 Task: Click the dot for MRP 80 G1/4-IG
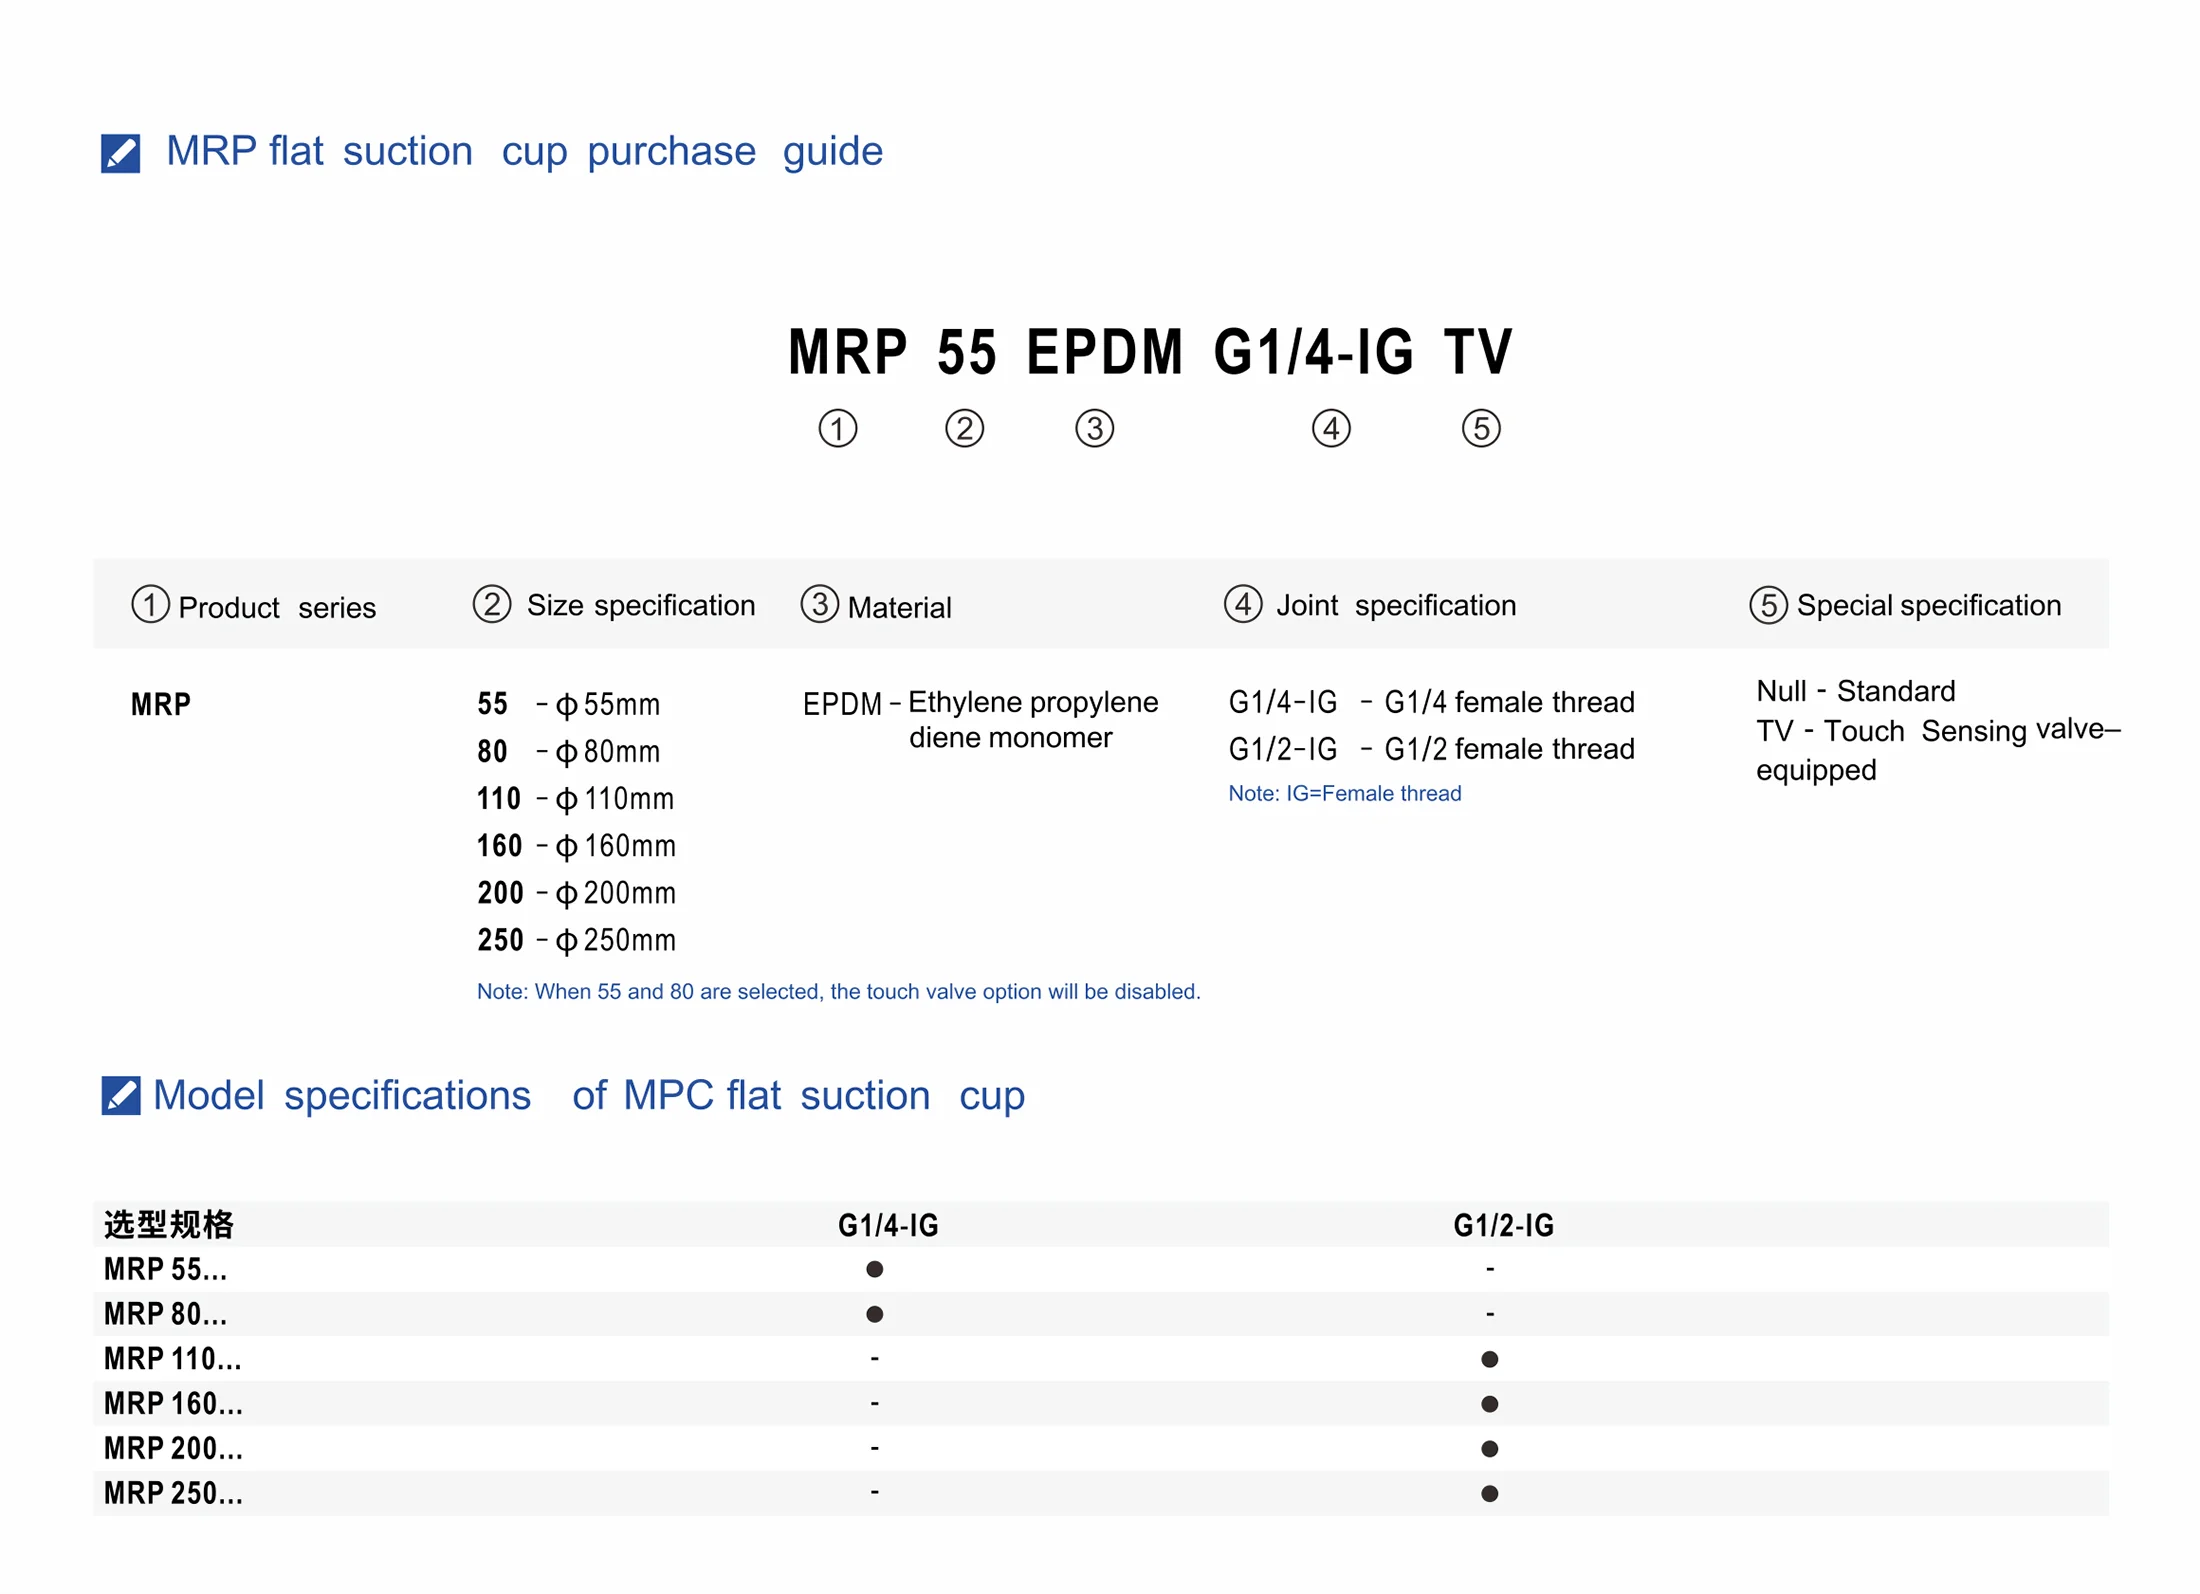click(x=874, y=1314)
